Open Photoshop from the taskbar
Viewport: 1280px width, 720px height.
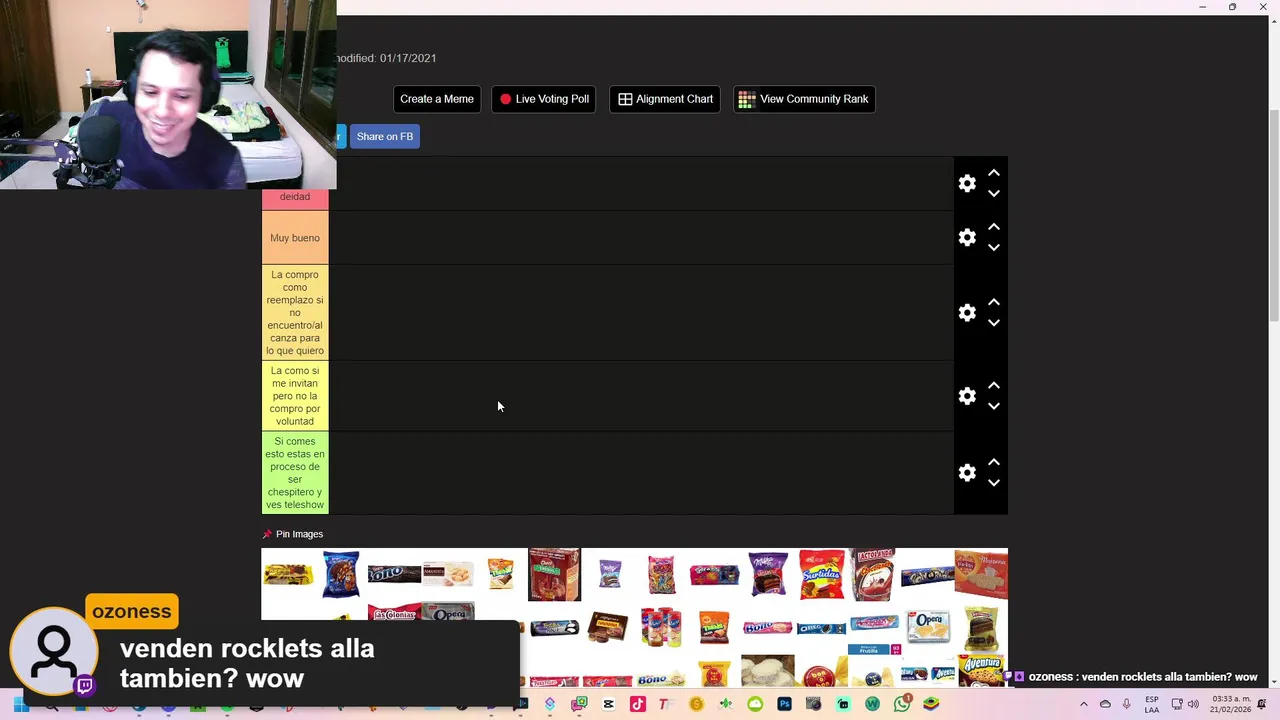pyautogui.click(x=784, y=704)
